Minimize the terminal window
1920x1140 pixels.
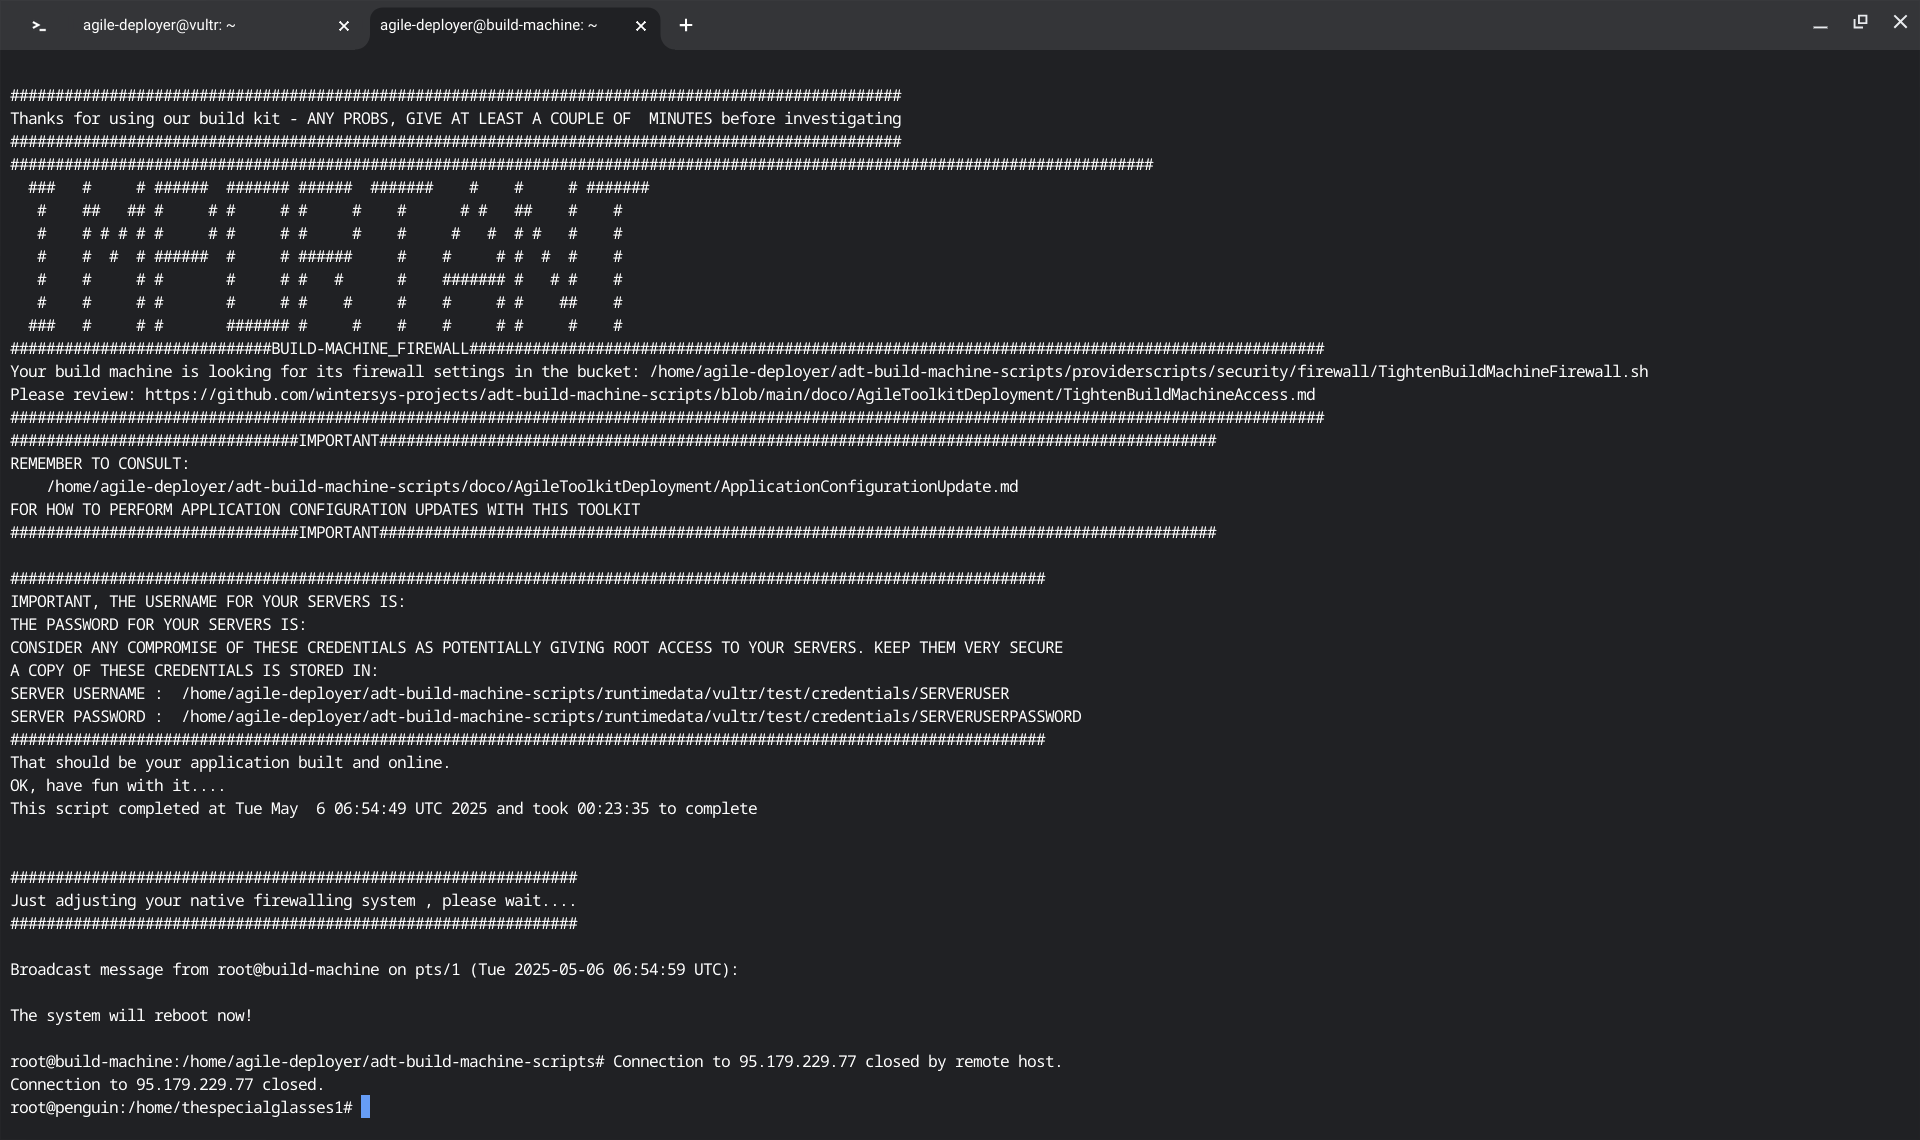[x=1820, y=24]
